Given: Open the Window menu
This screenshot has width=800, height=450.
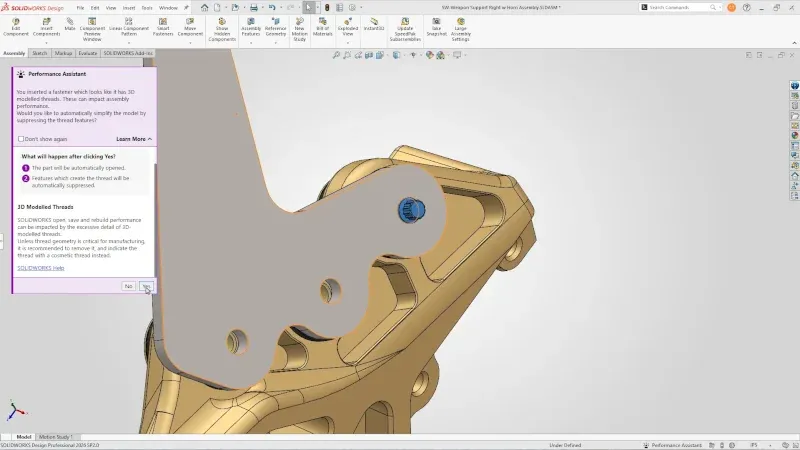Looking at the screenshot, I should [168, 8].
